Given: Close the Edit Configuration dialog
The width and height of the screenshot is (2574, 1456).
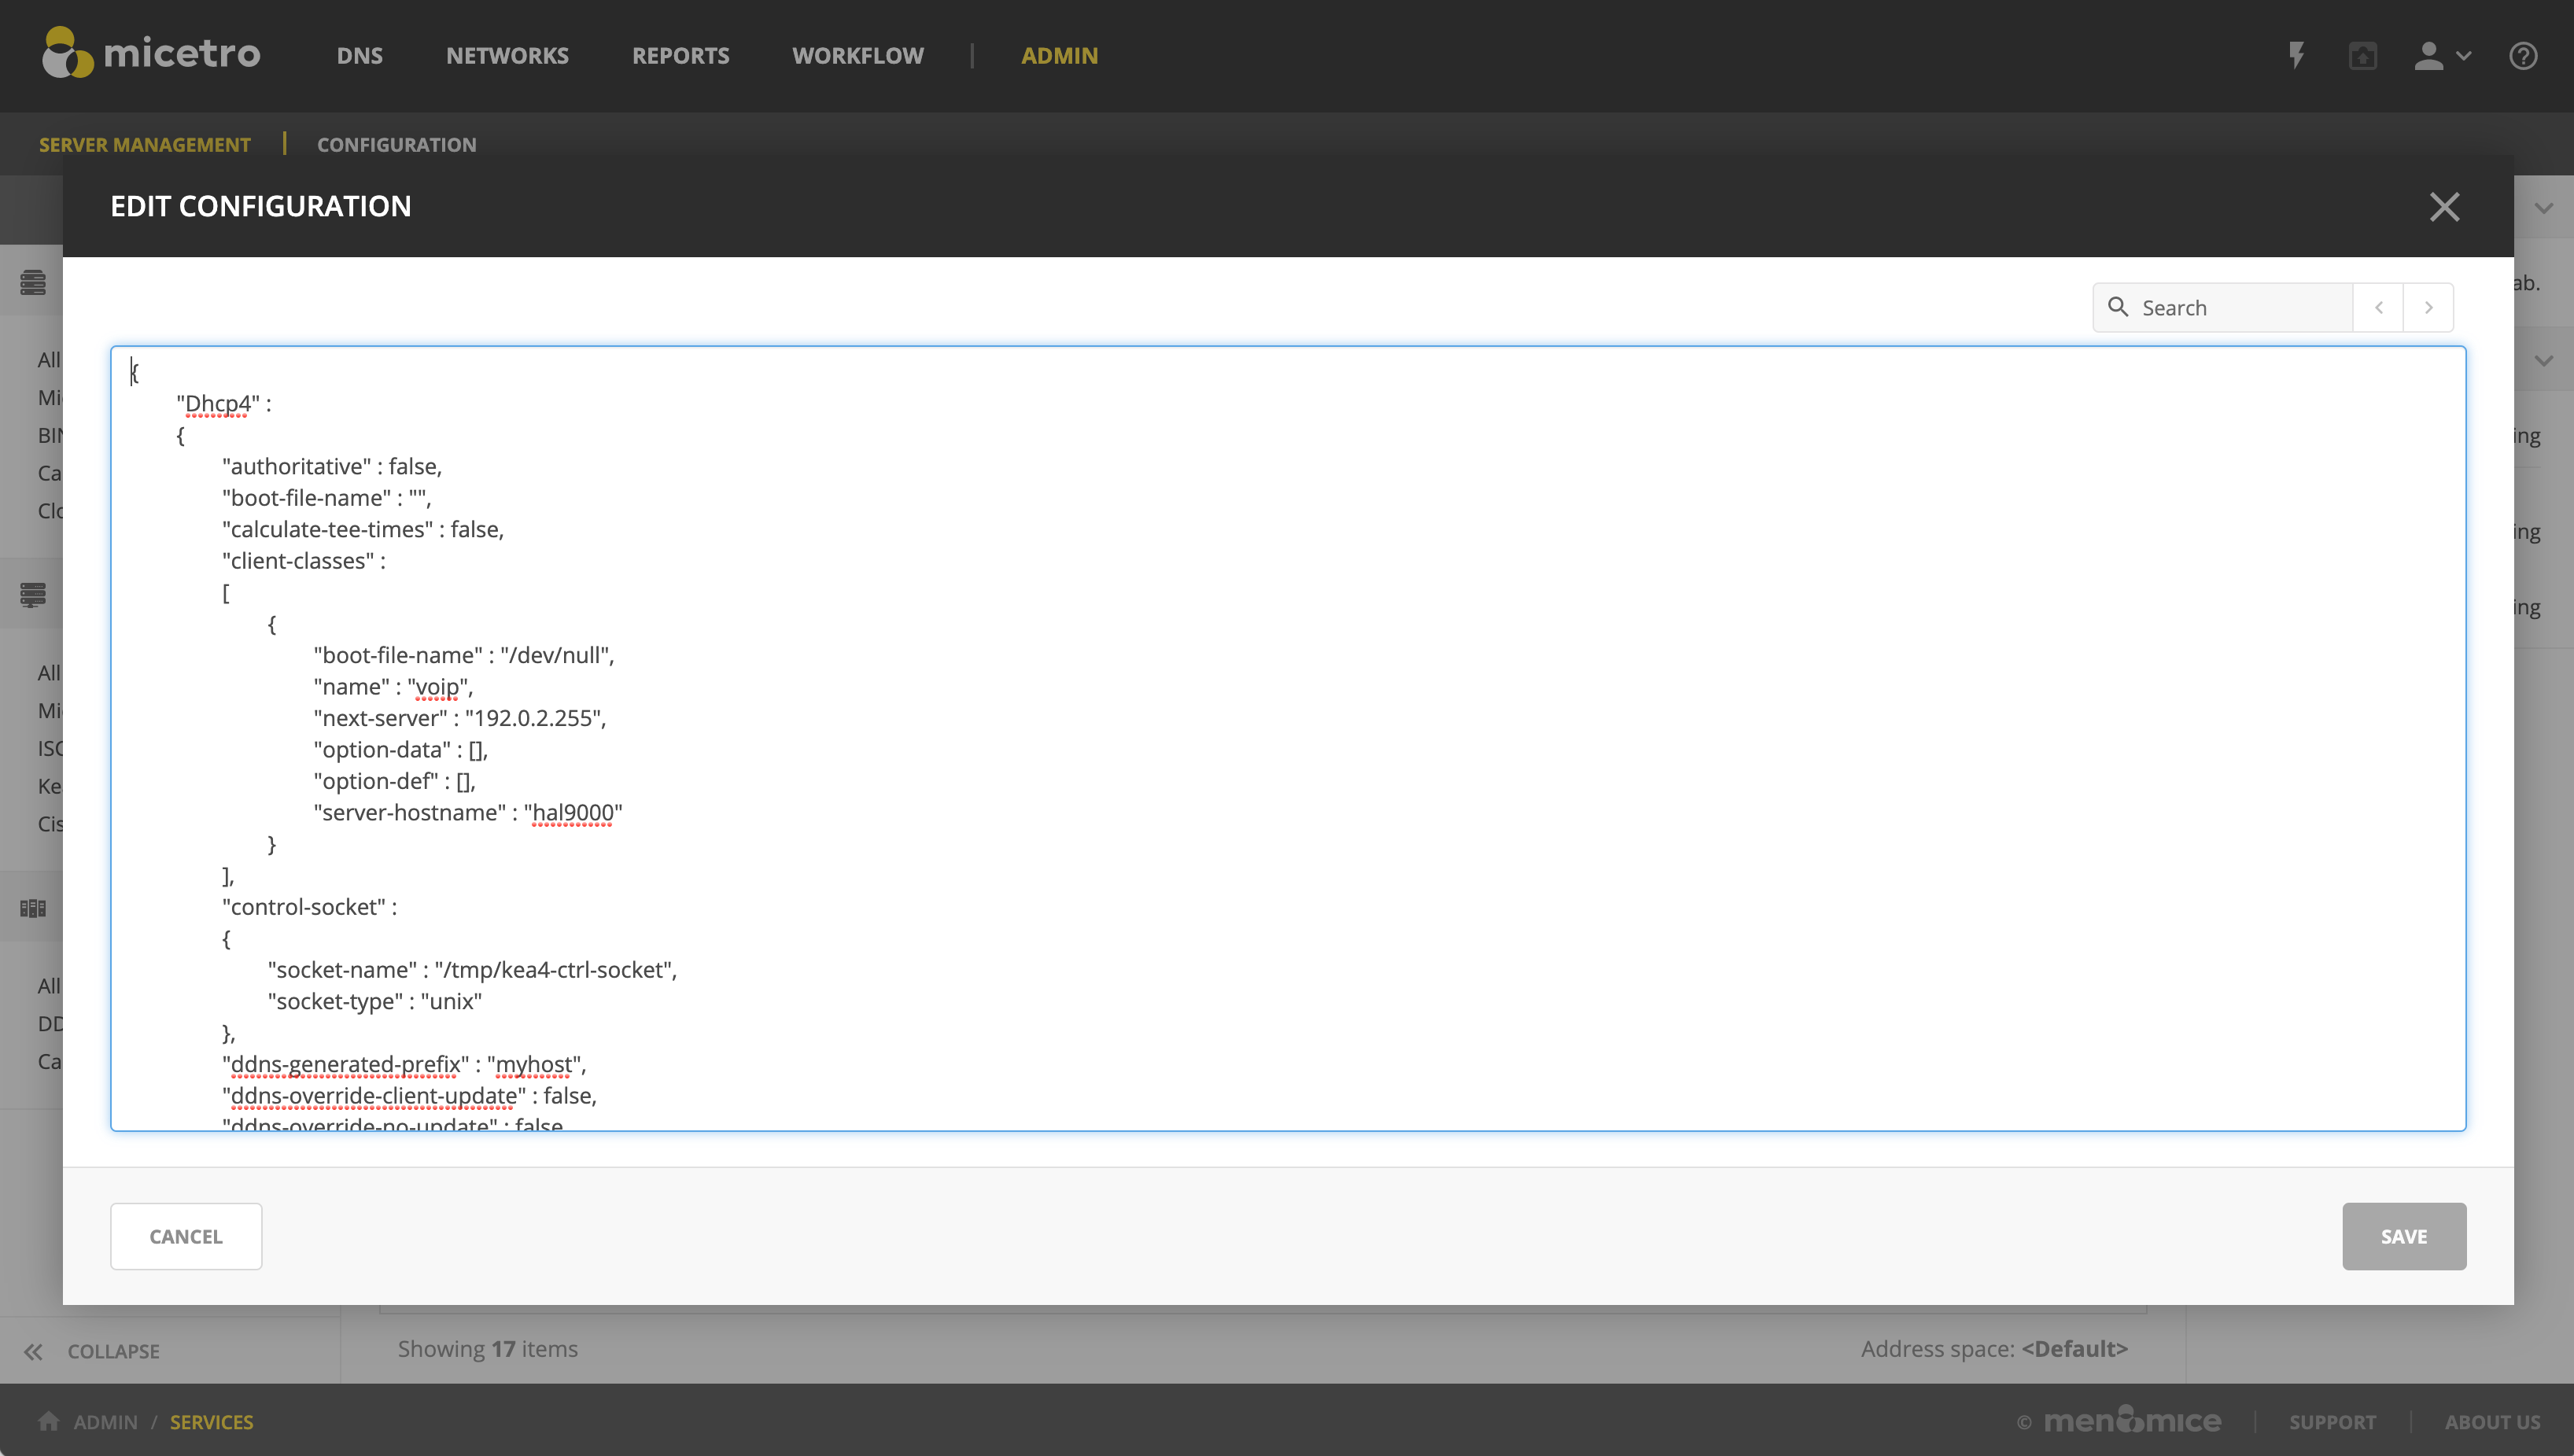Looking at the screenshot, I should pos(2444,207).
